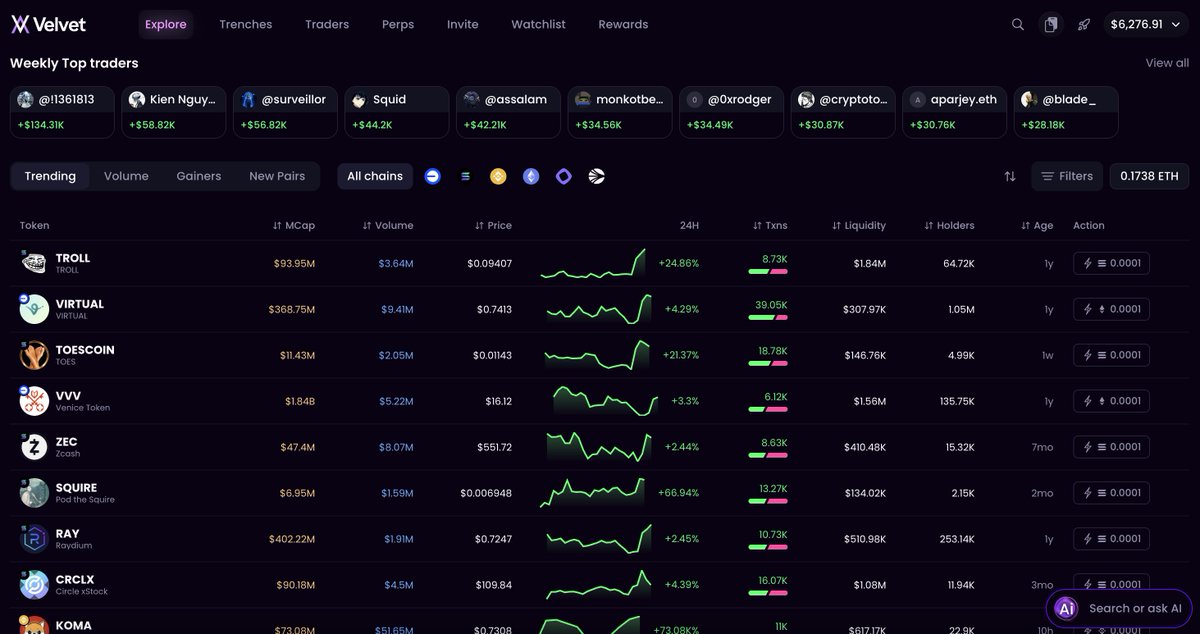
Task: Click the SQUIRE token icon
Action: pyautogui.click(x=34, y=493)
